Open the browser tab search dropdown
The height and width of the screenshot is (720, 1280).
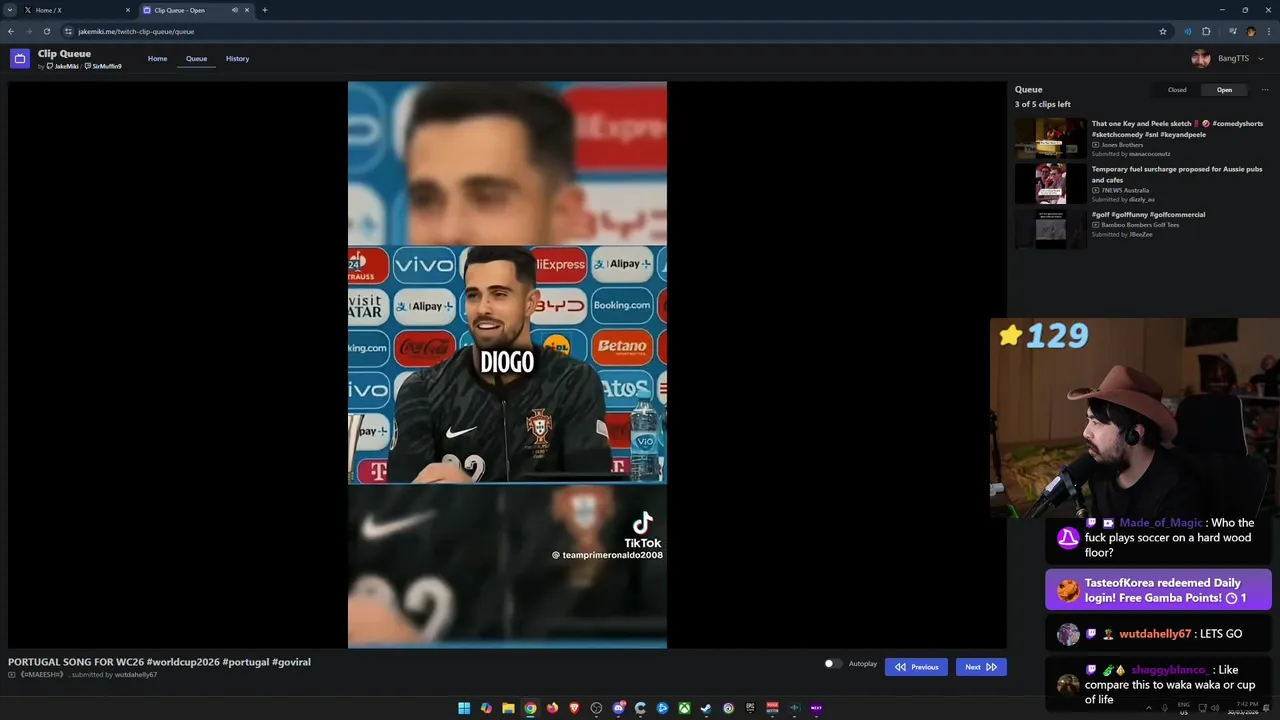(9, 10)
